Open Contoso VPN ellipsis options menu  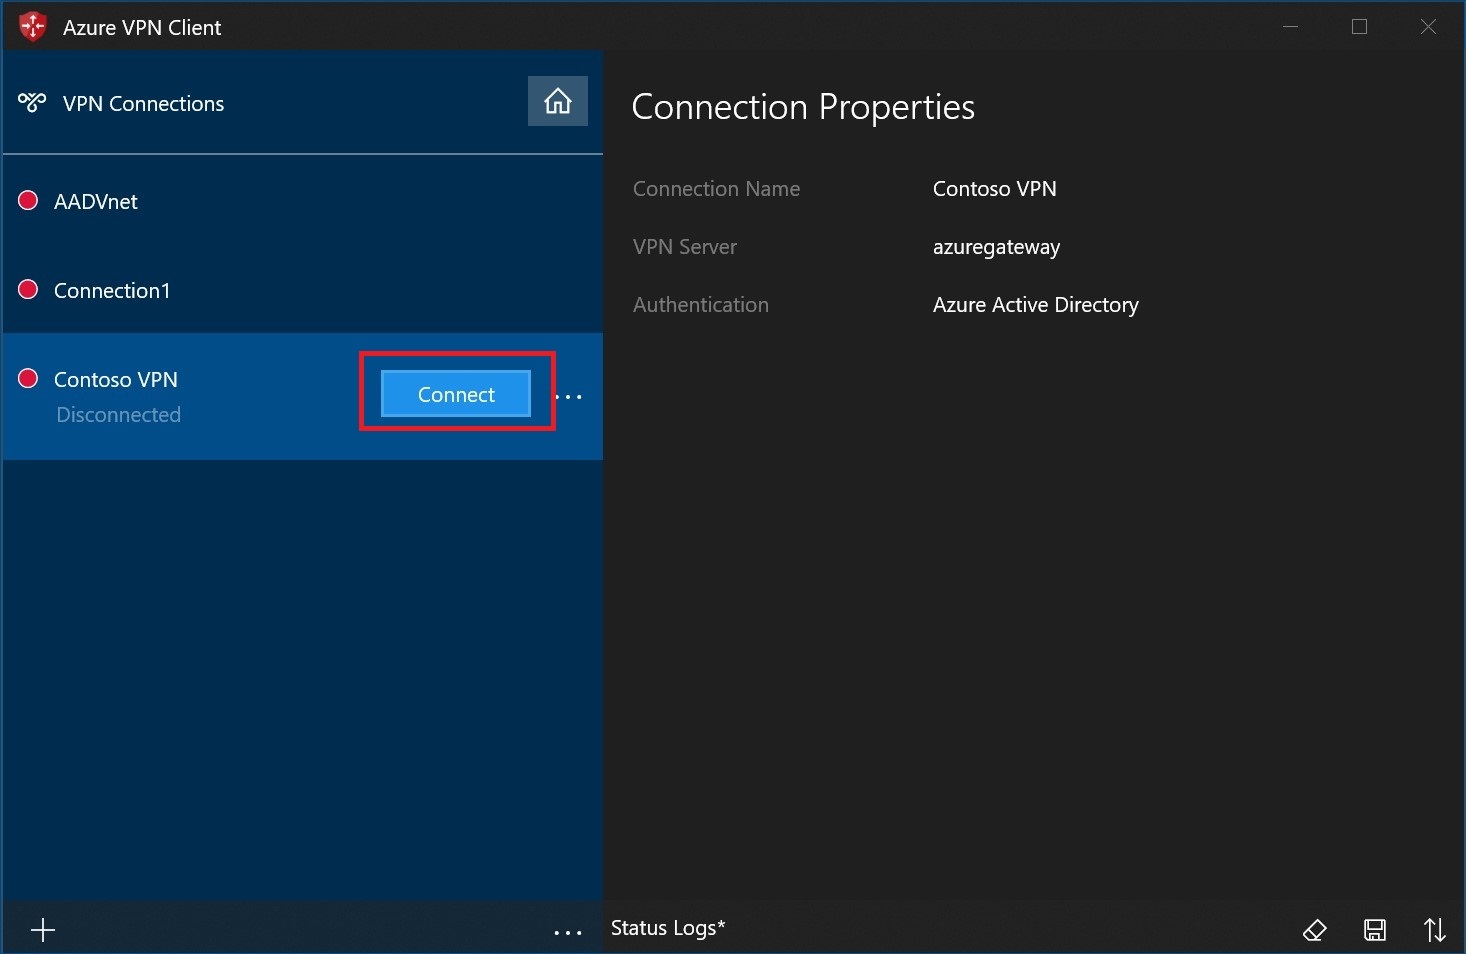(x=568, y=397)
